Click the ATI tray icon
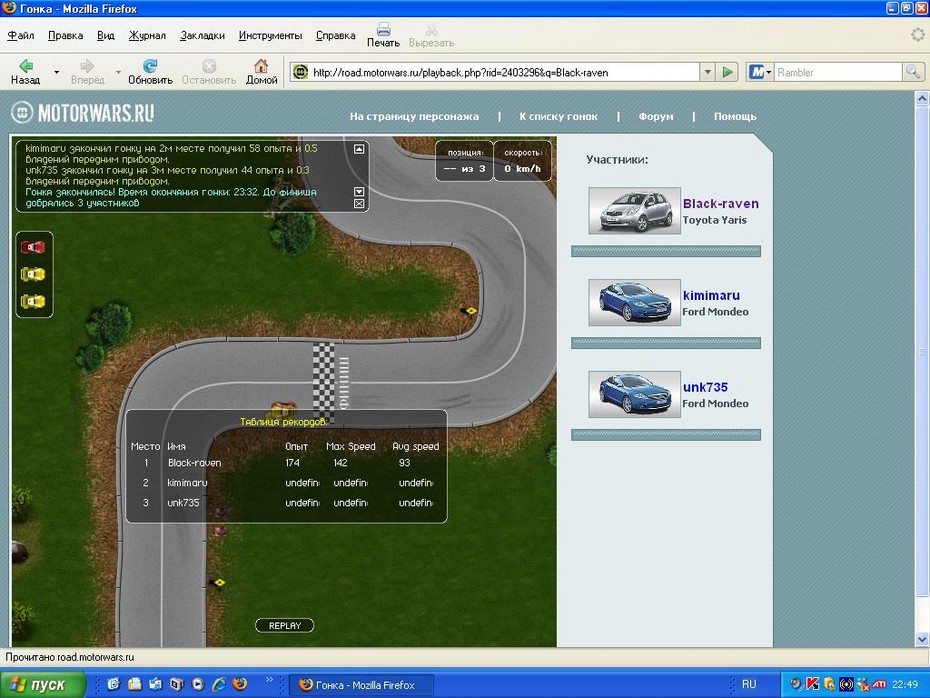 coord(879,684)
